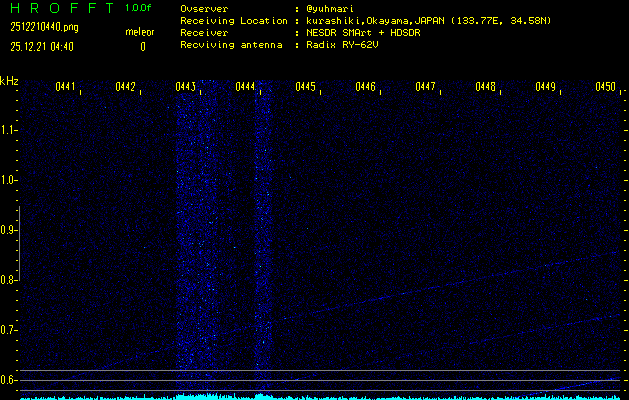
Task: Click the 25.12.21 04:40 date stamp
Action: point(44,46)
